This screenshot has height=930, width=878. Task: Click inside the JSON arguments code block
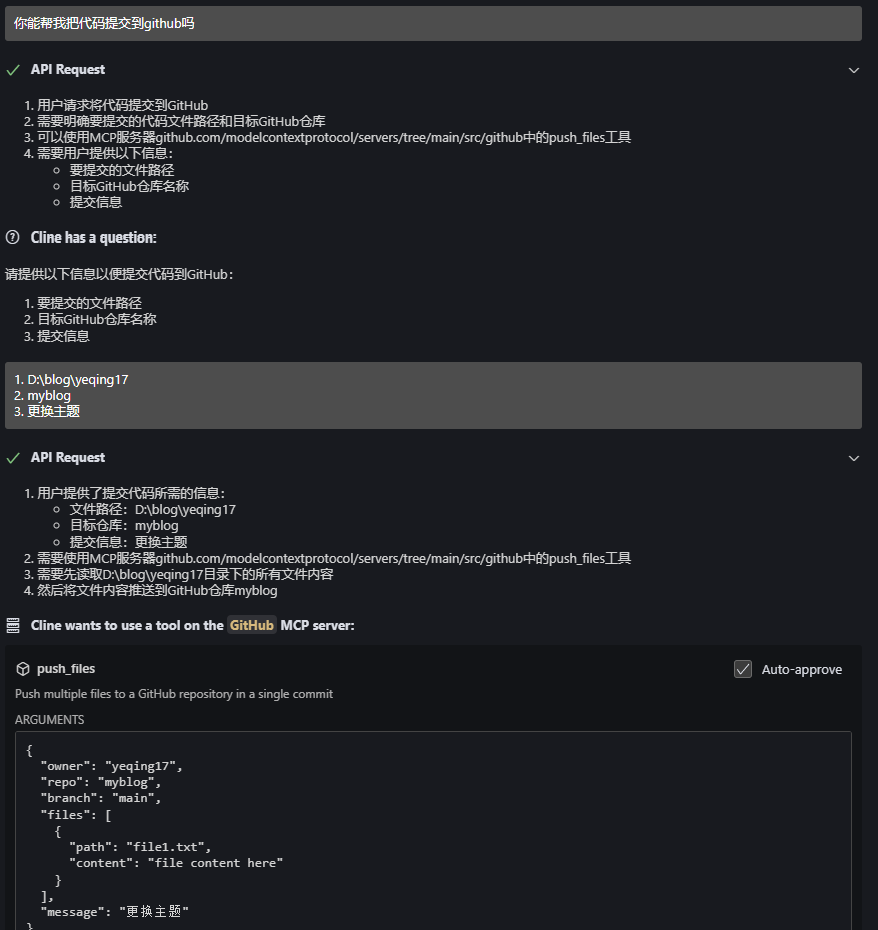point(433,830)
